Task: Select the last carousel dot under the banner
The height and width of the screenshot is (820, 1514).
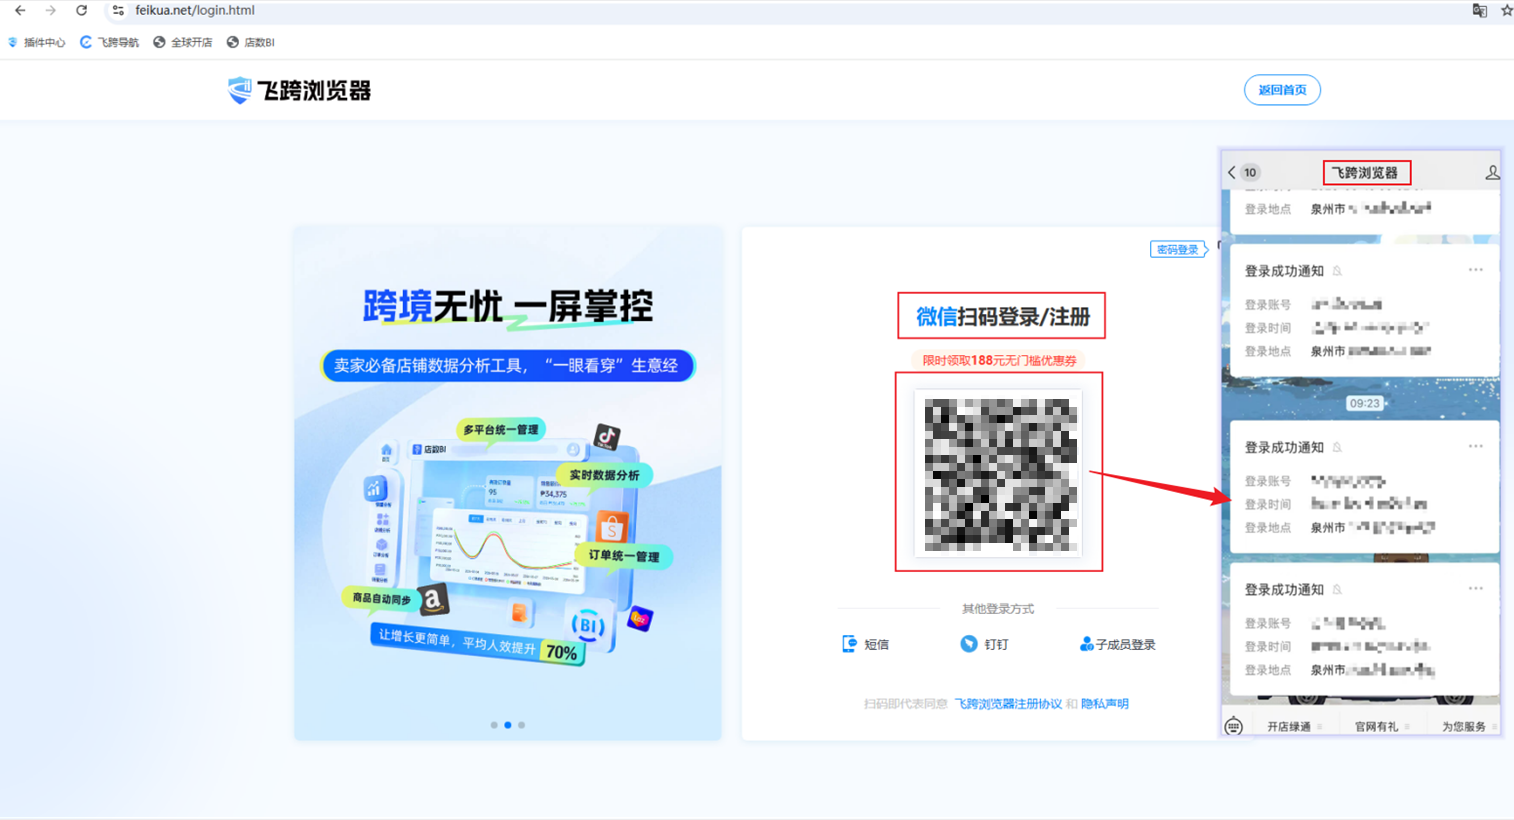Action: pyautogui.click(x=521, y=725)
